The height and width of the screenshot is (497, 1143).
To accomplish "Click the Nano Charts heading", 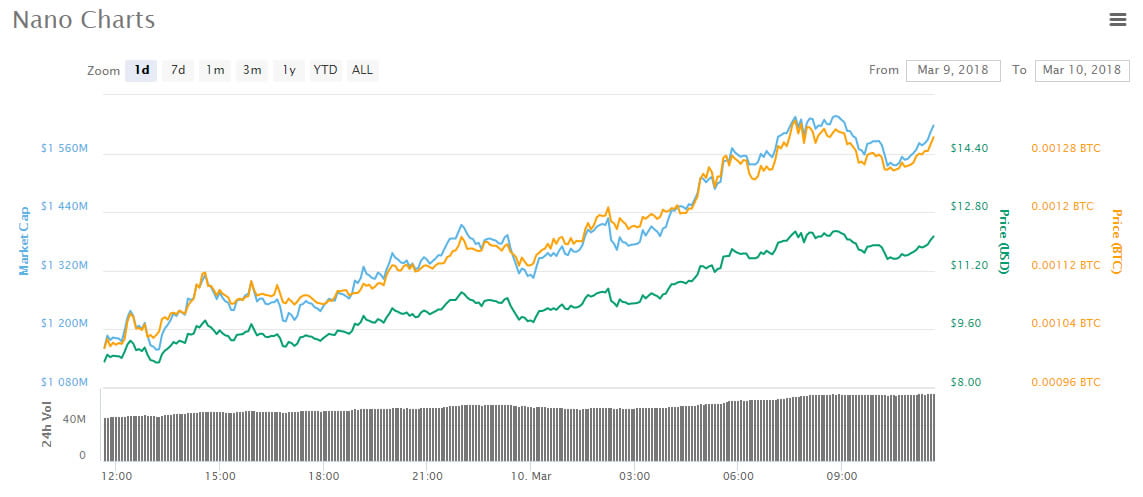I will tap(84, 20).
